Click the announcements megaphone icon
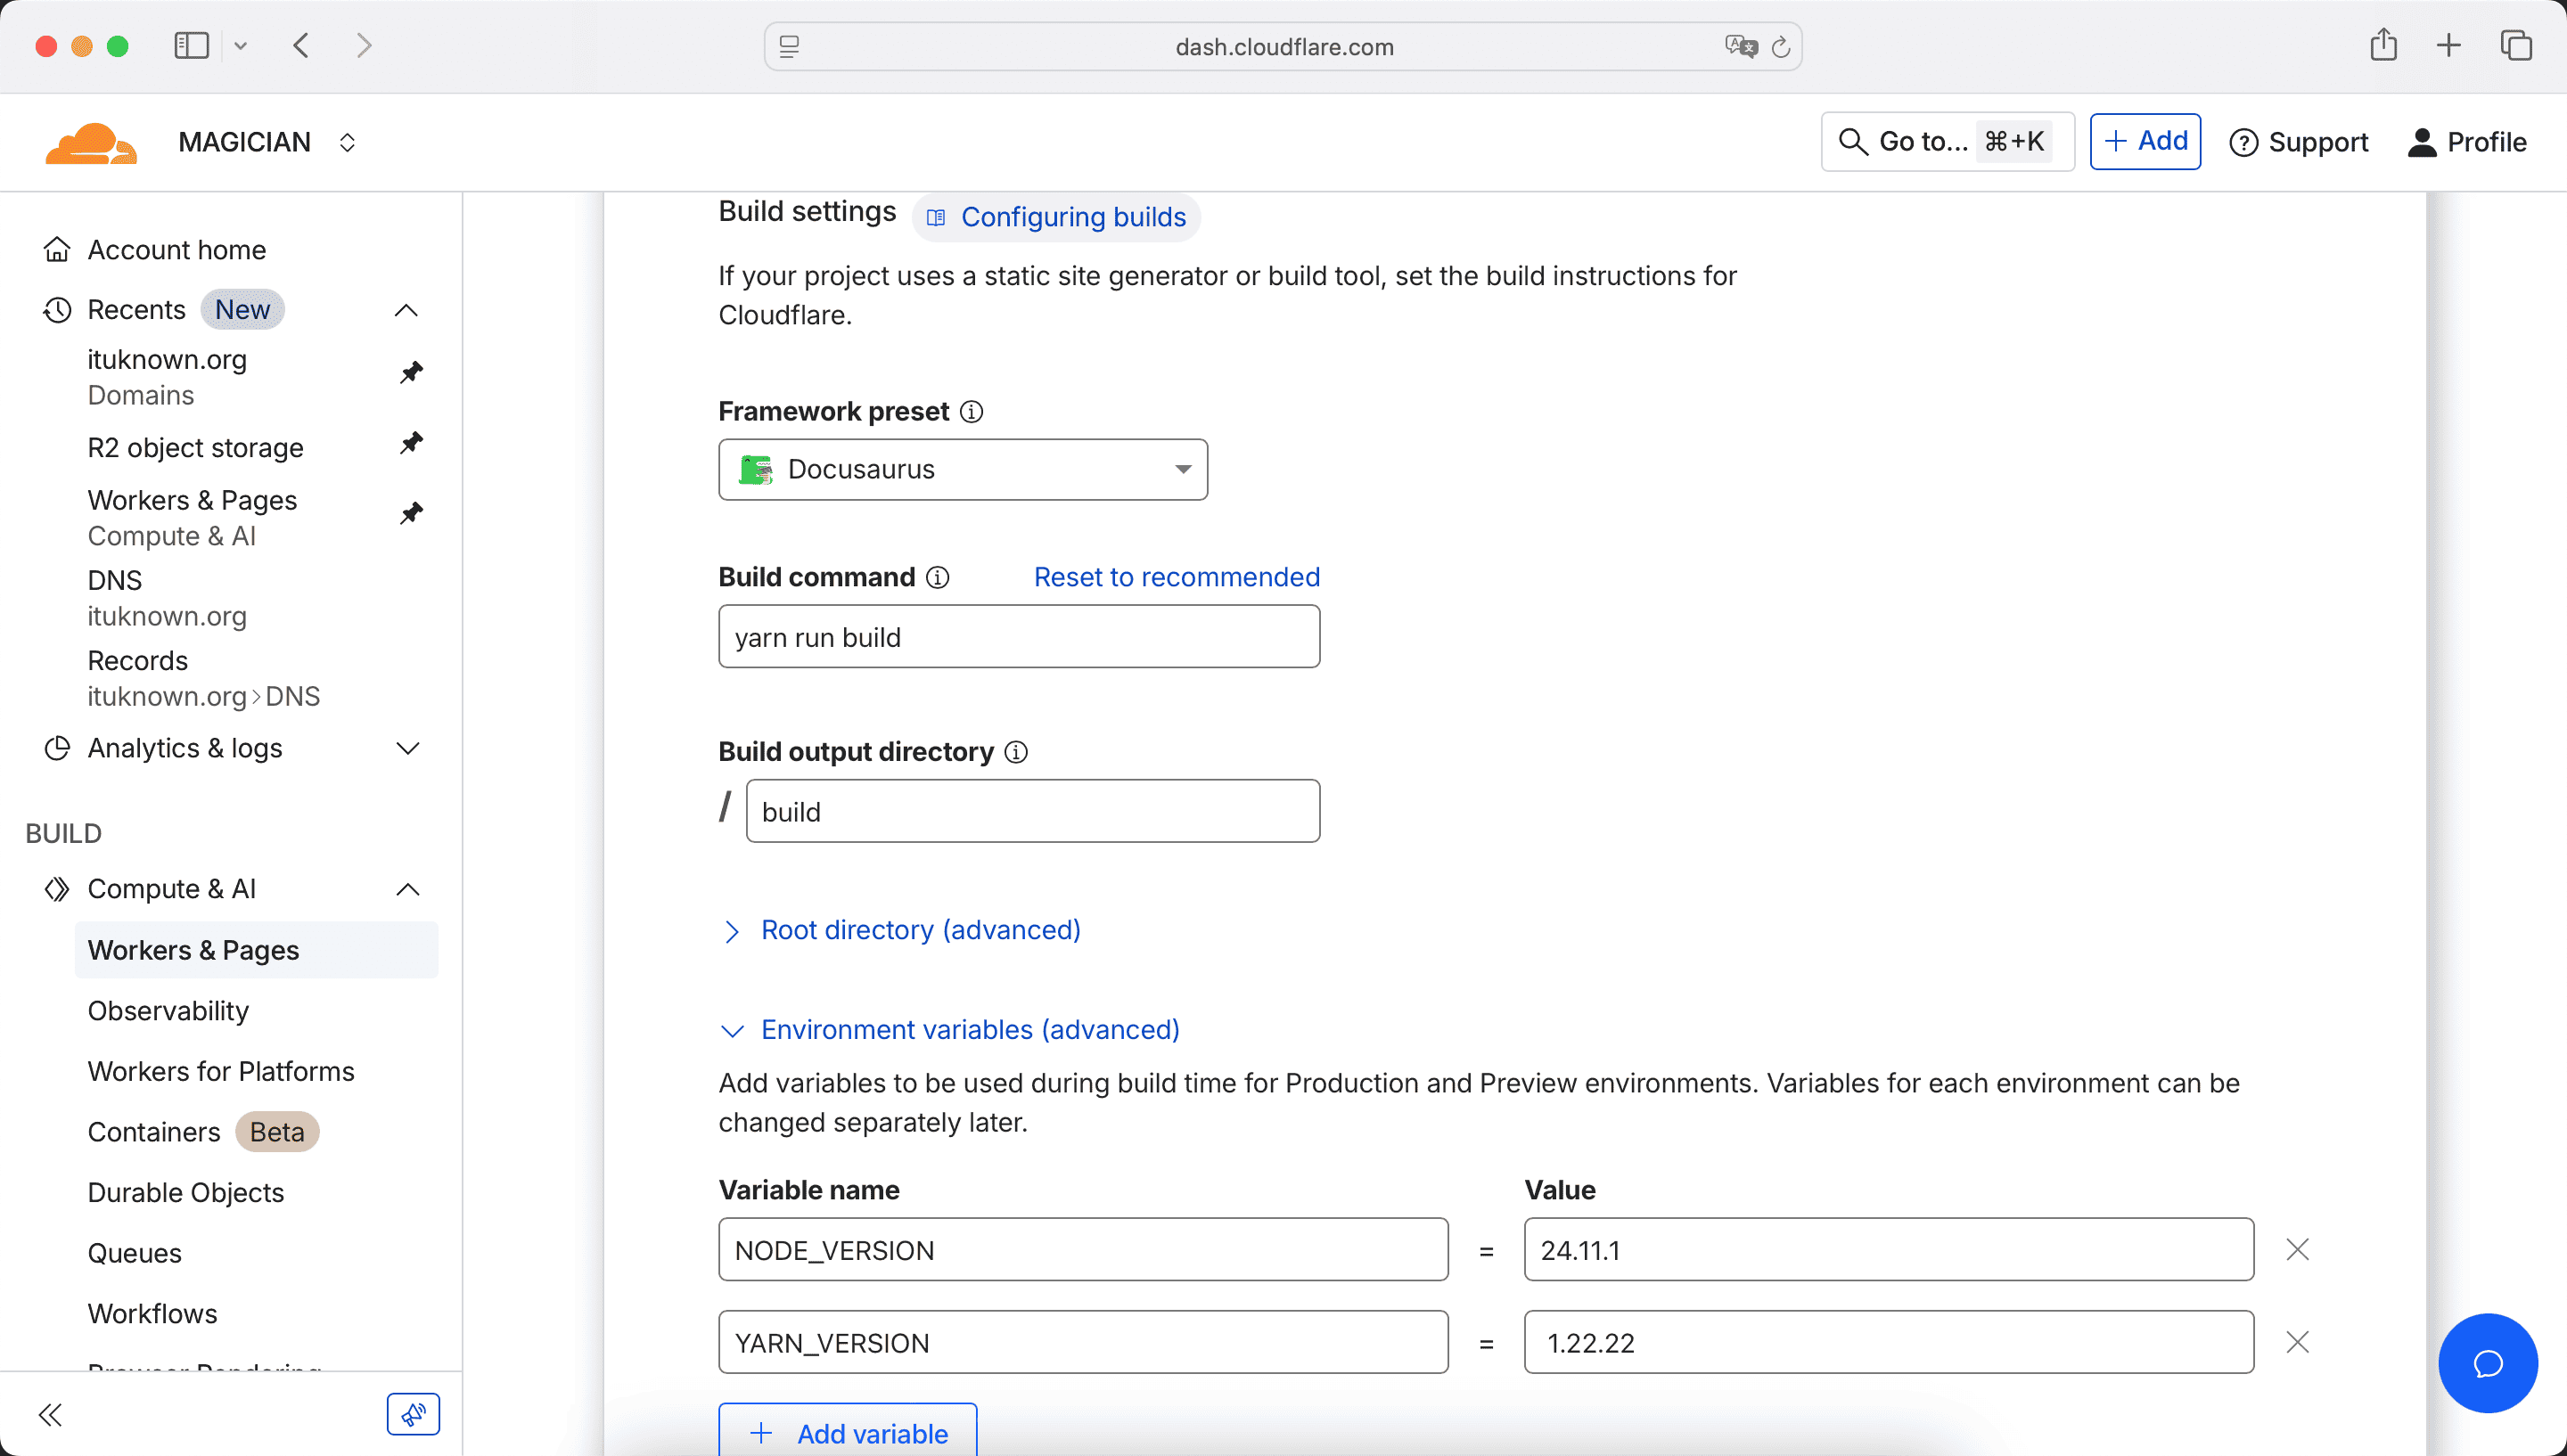Viewport: 2567px width, 1456px height. (413, 1414)
